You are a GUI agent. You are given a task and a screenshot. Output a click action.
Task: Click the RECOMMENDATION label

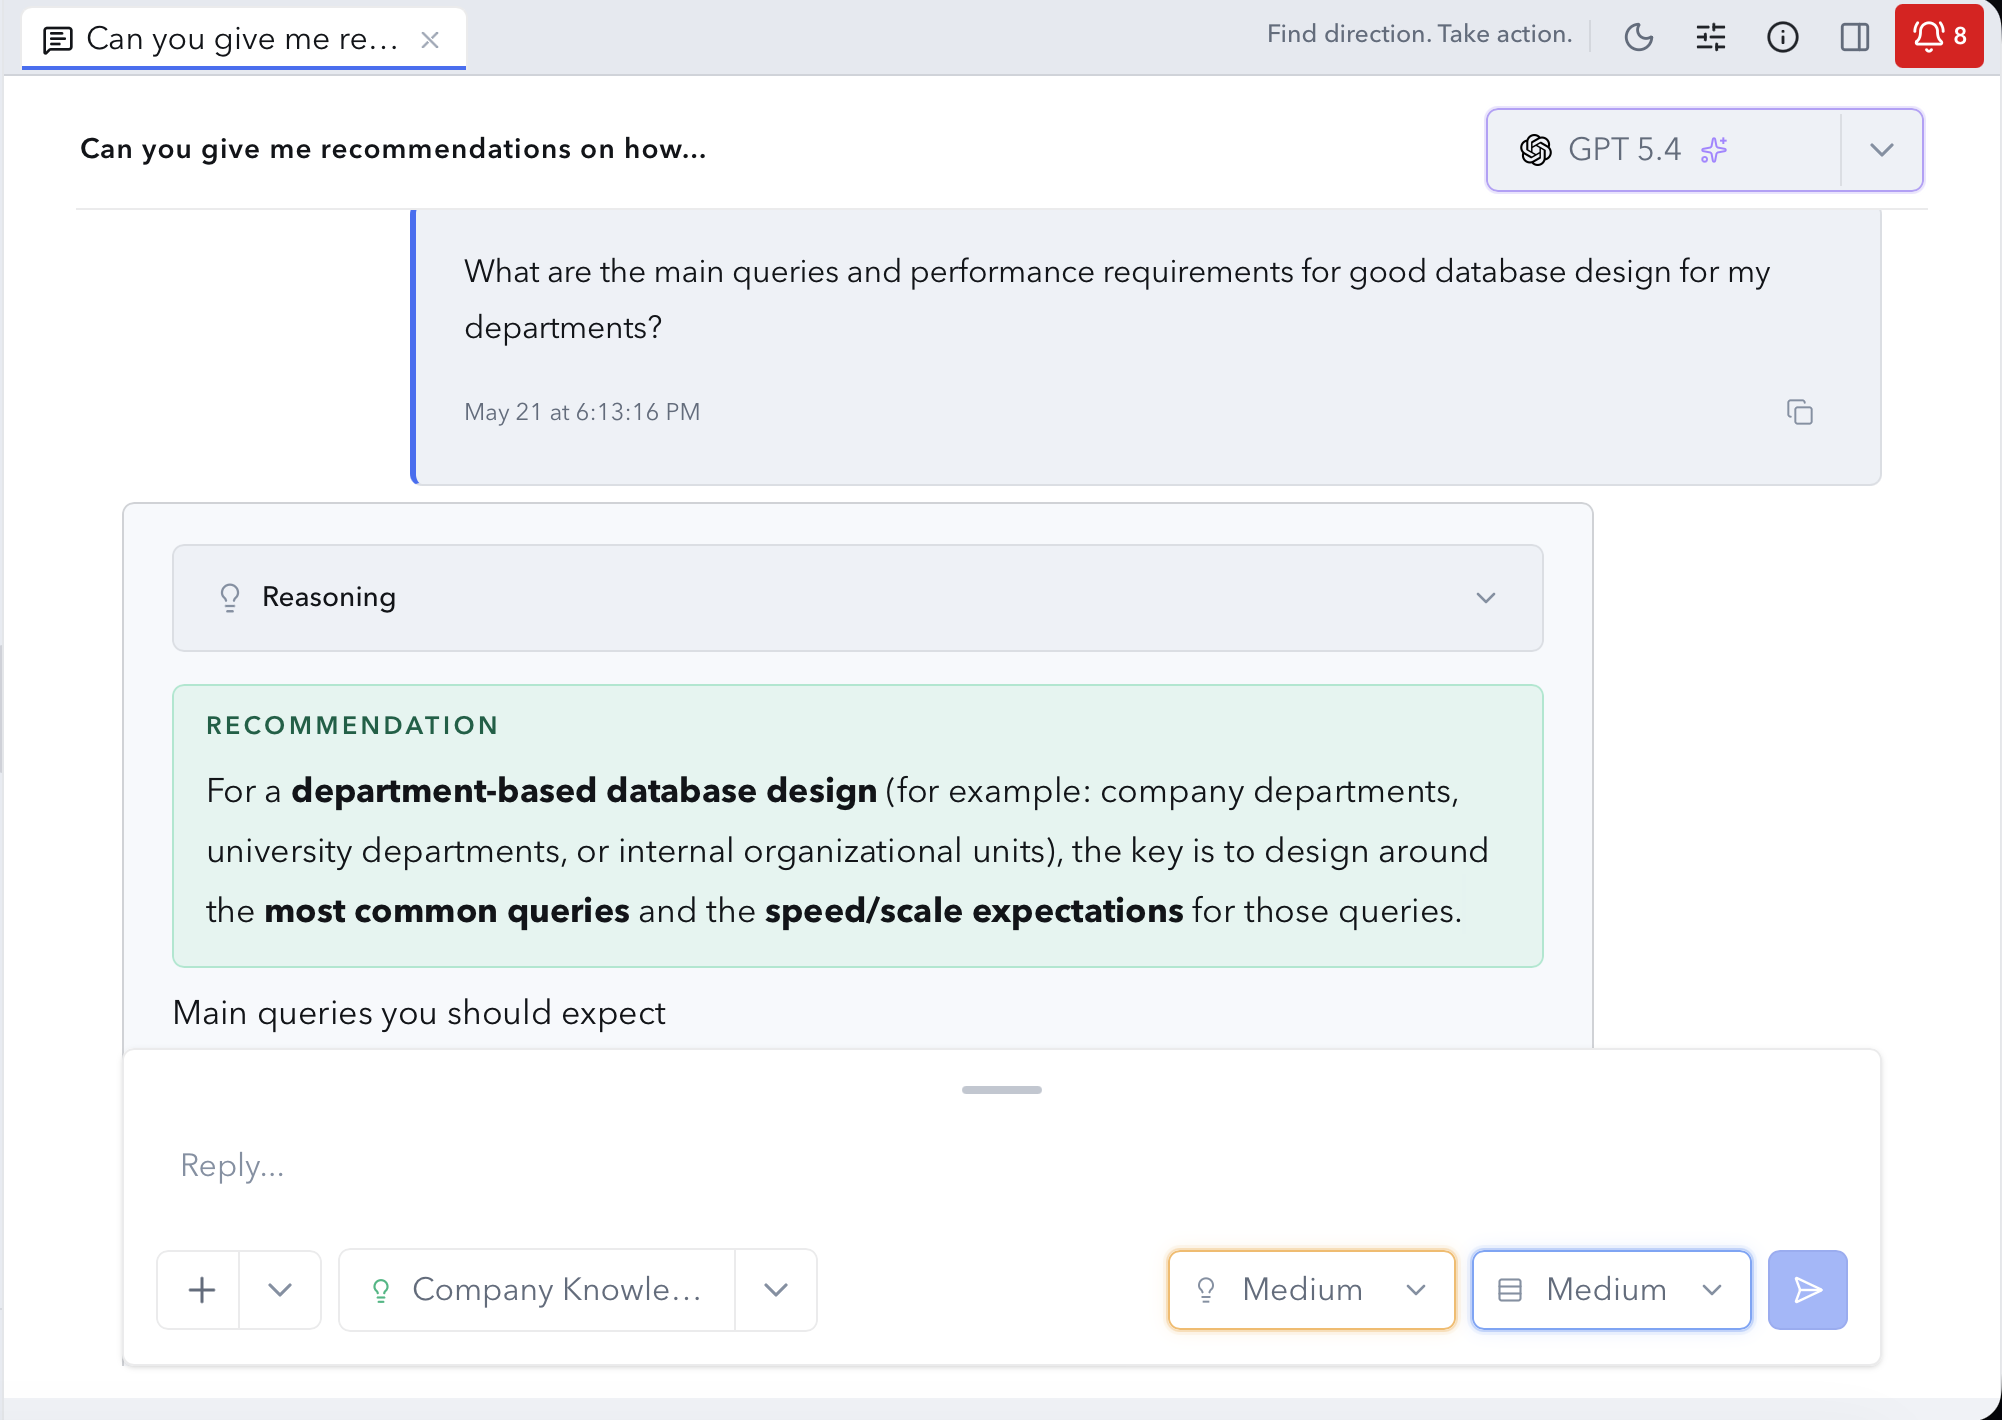point(352,725)
